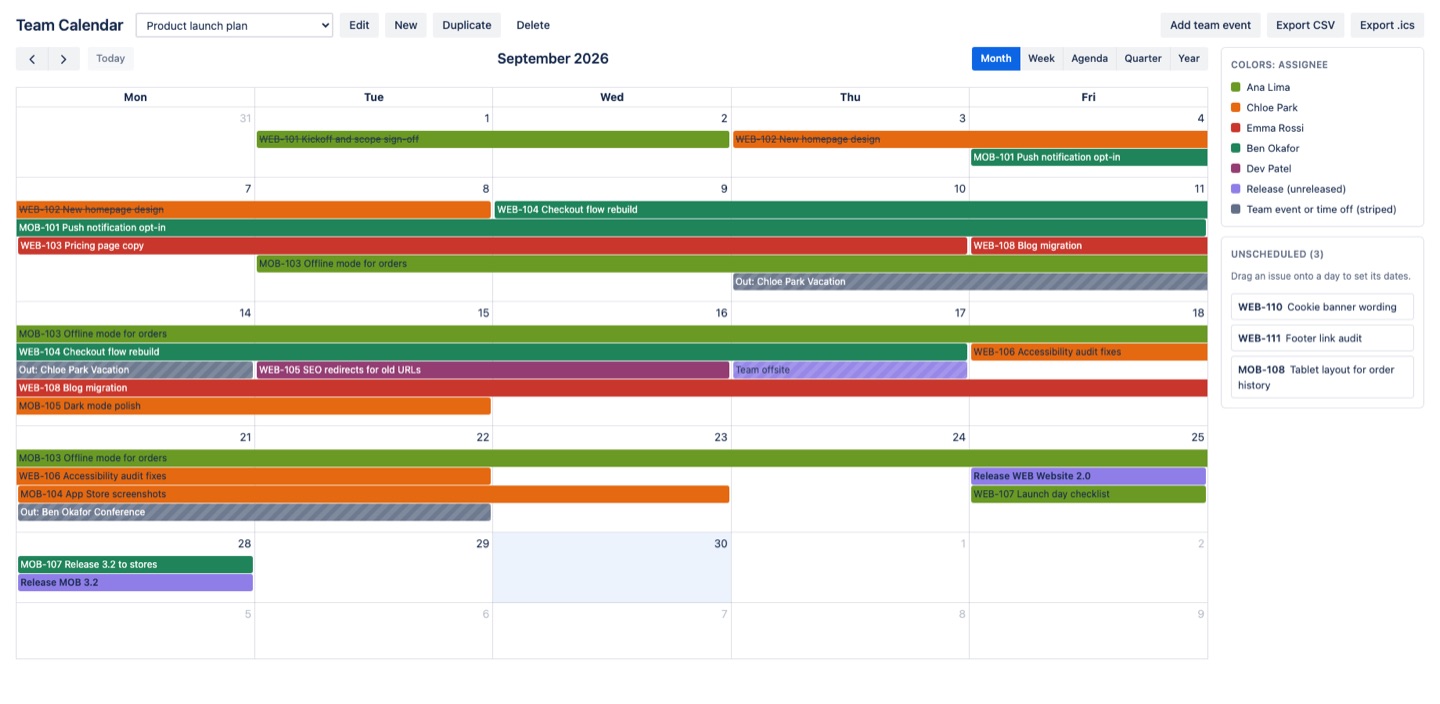The height and width of the screenshot is (704, 1440).
Task: Open the Product launch plan calendar dropdown
Action: [234, 25]
